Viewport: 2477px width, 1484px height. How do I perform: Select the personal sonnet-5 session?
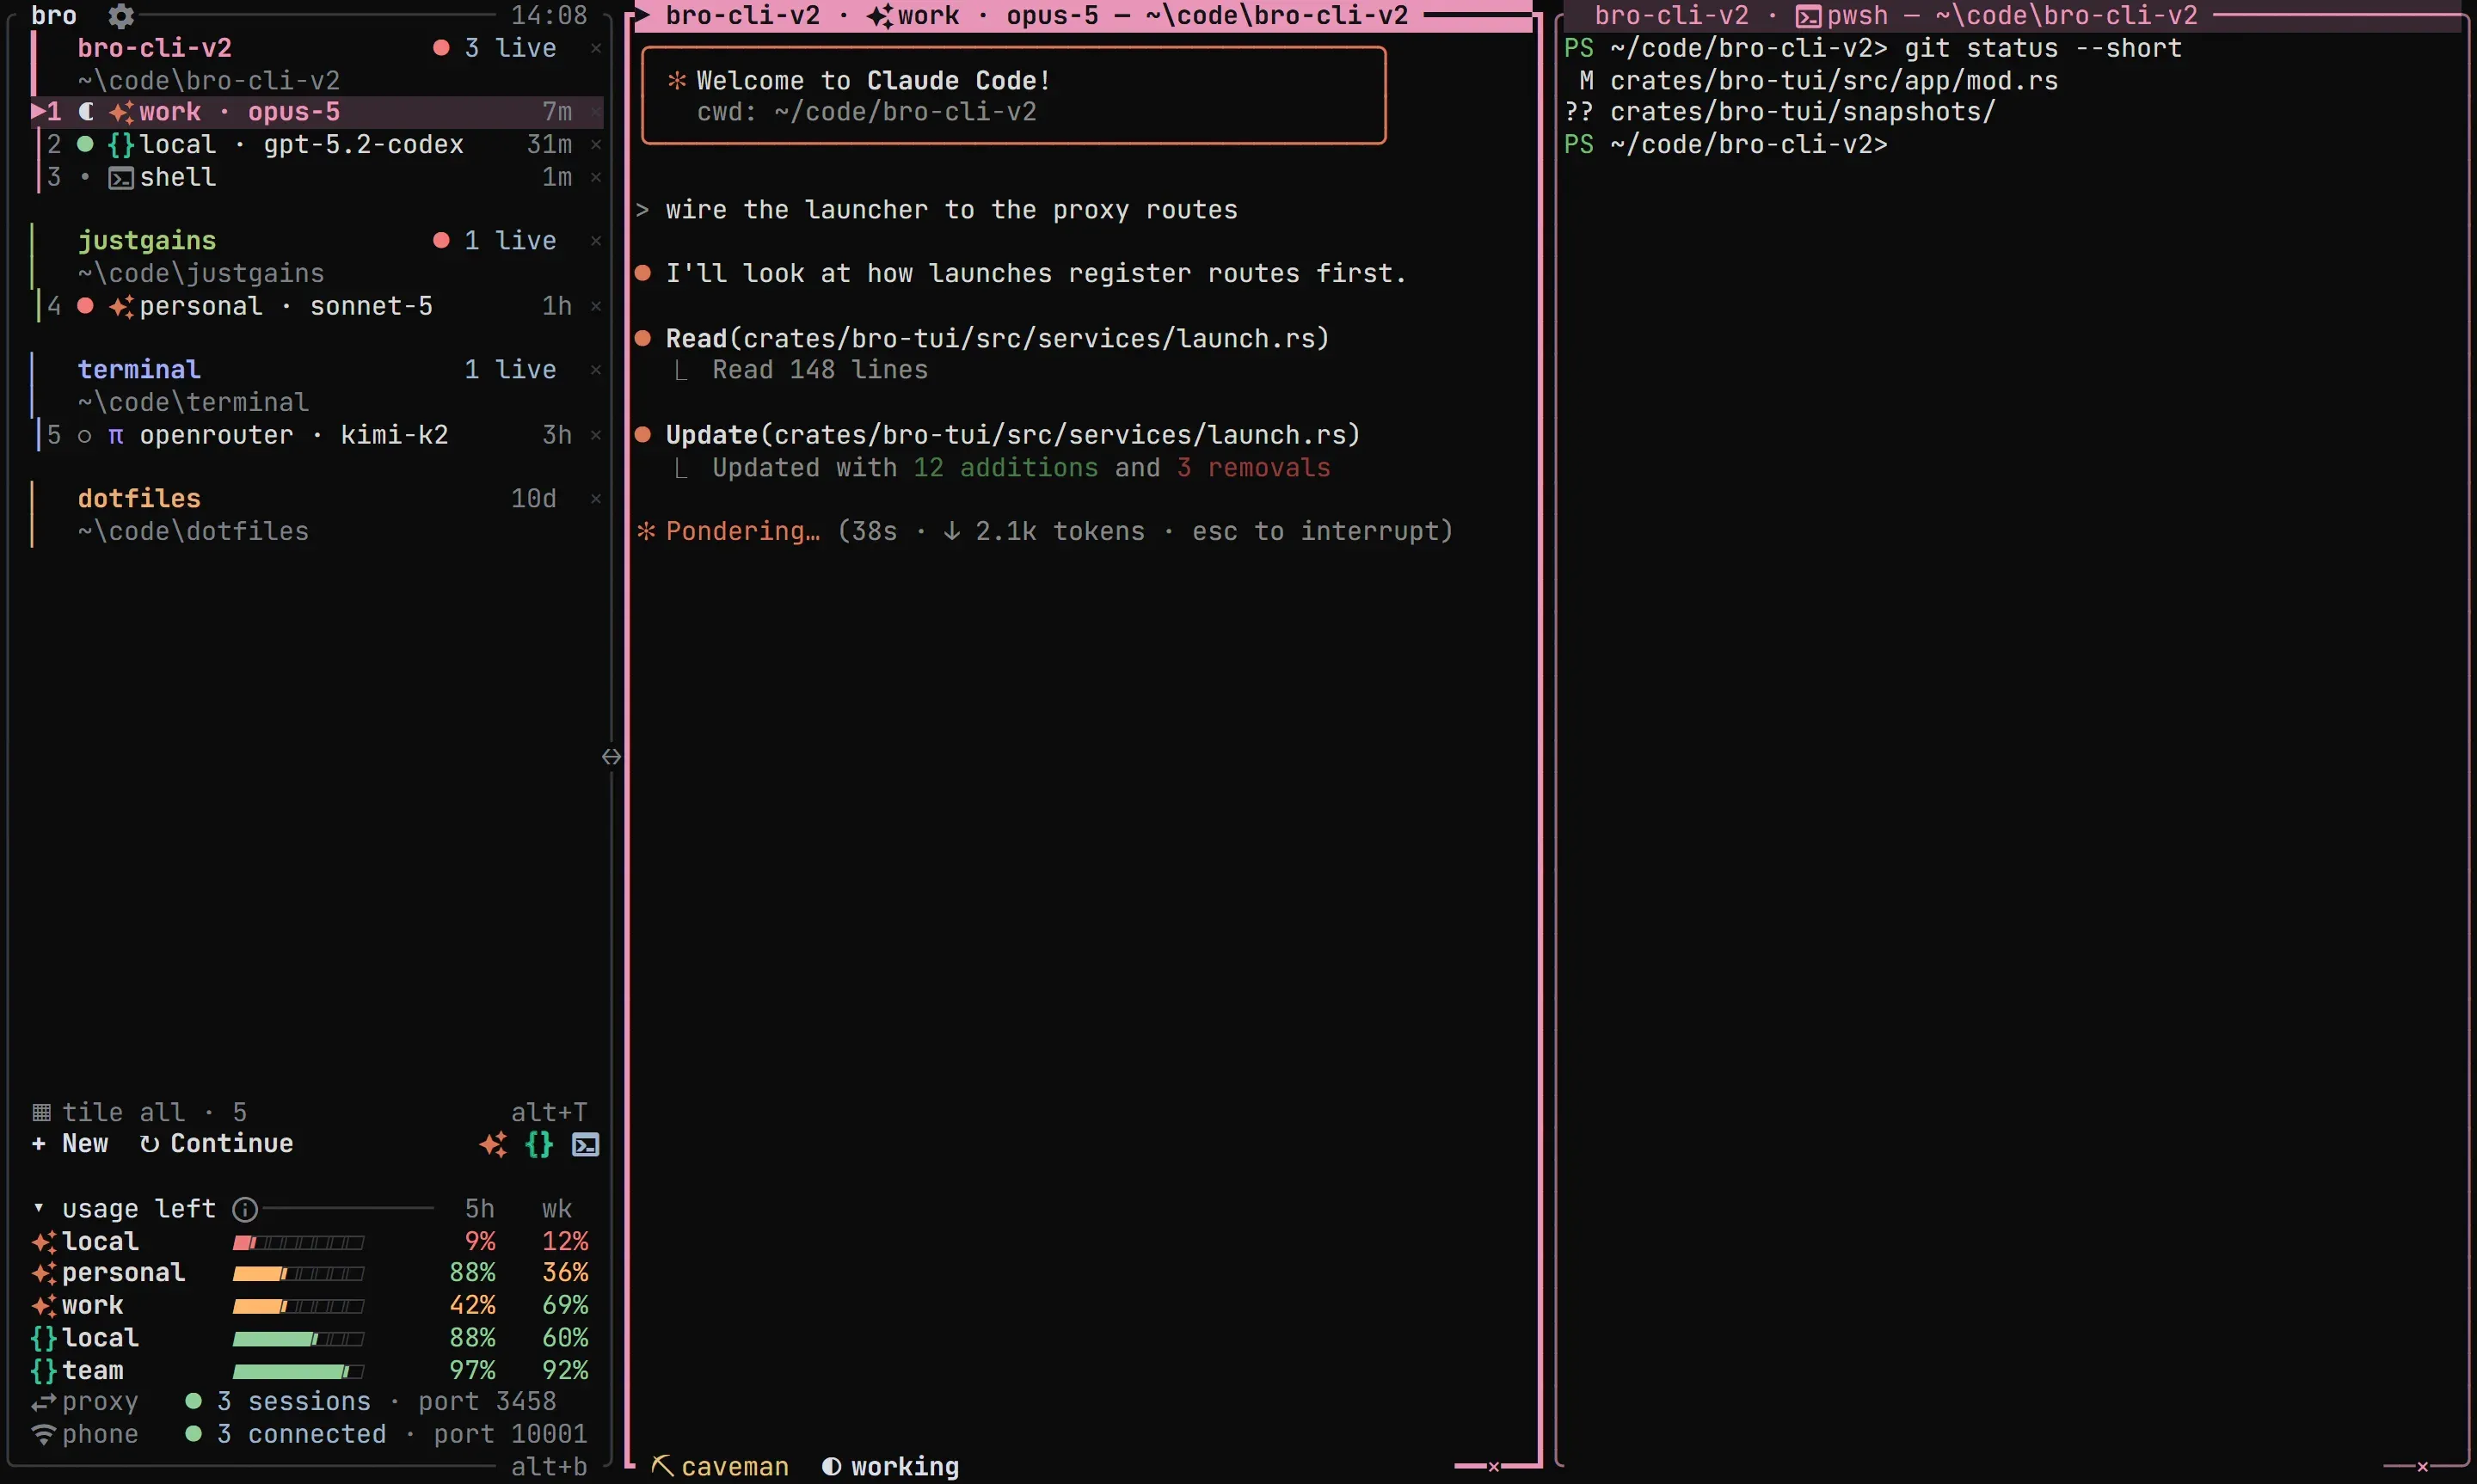pyautogui.click(x=317, y=306)
